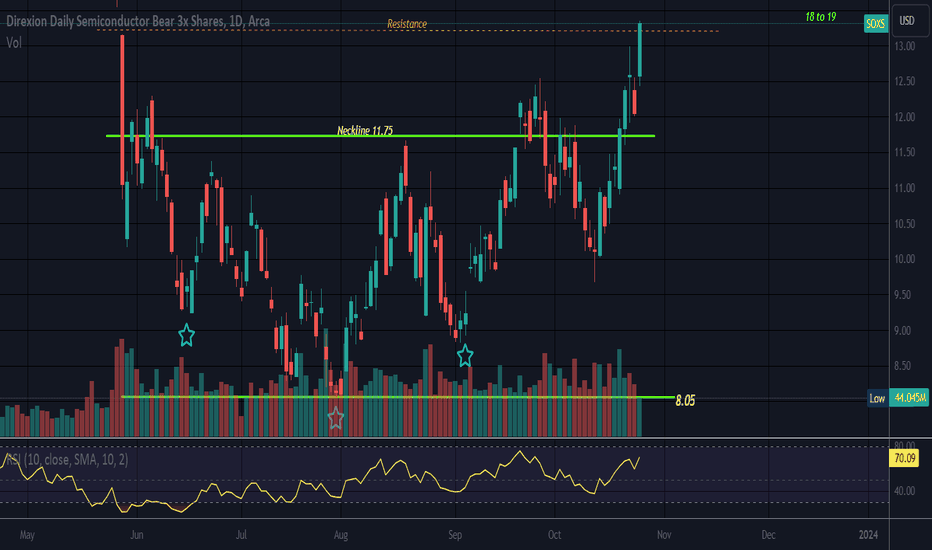Click the 10.00 price axis label
Image resolution: width=932 pixels, height=550 pixels.
905,259
